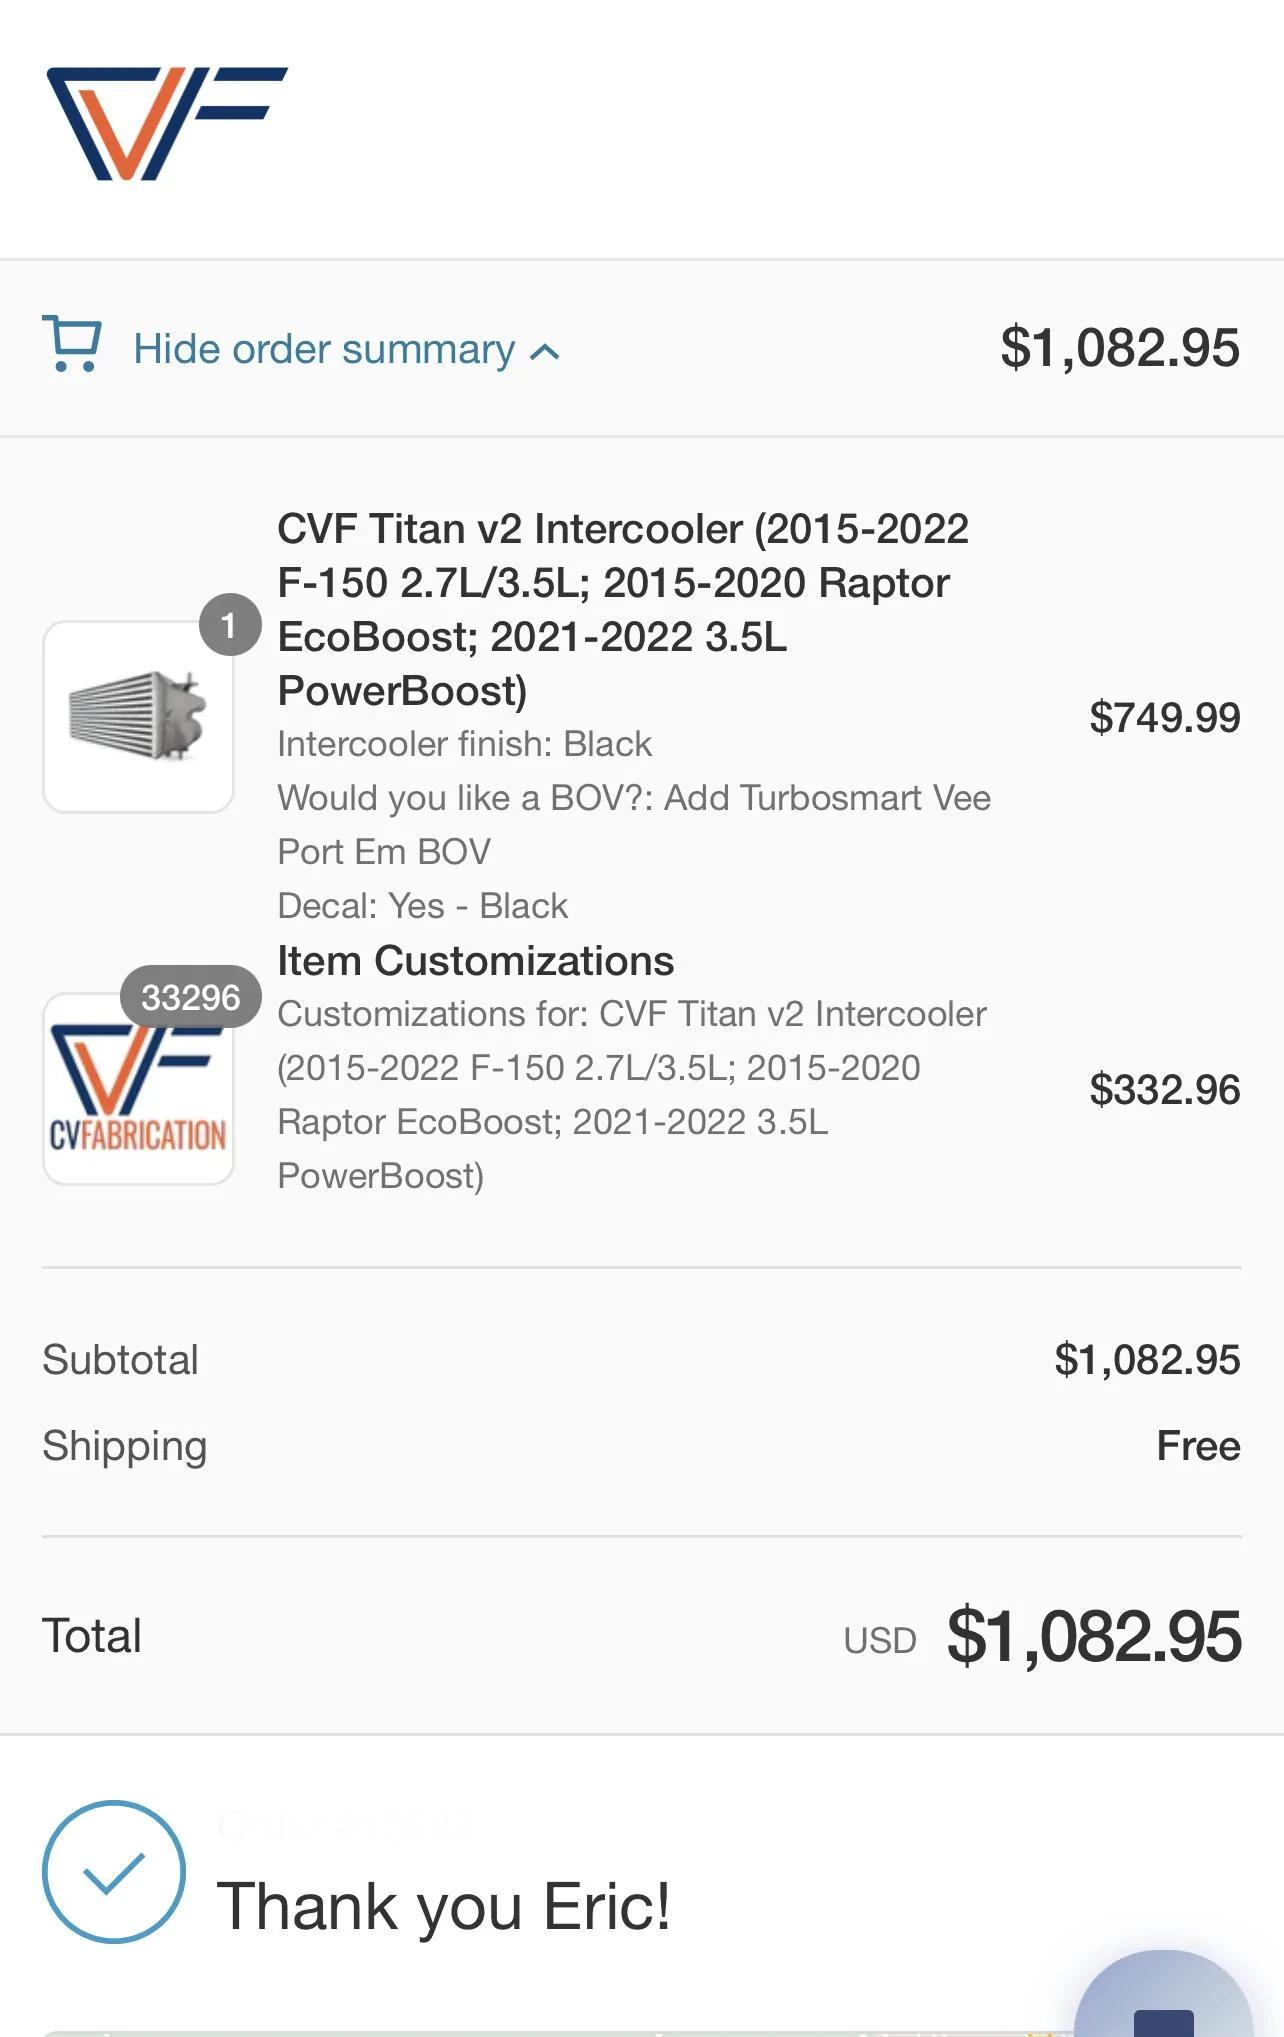Click the "Thank you Eric!" heading
Screen dimensions: 1284x2037
click(x=443, y=1906)
